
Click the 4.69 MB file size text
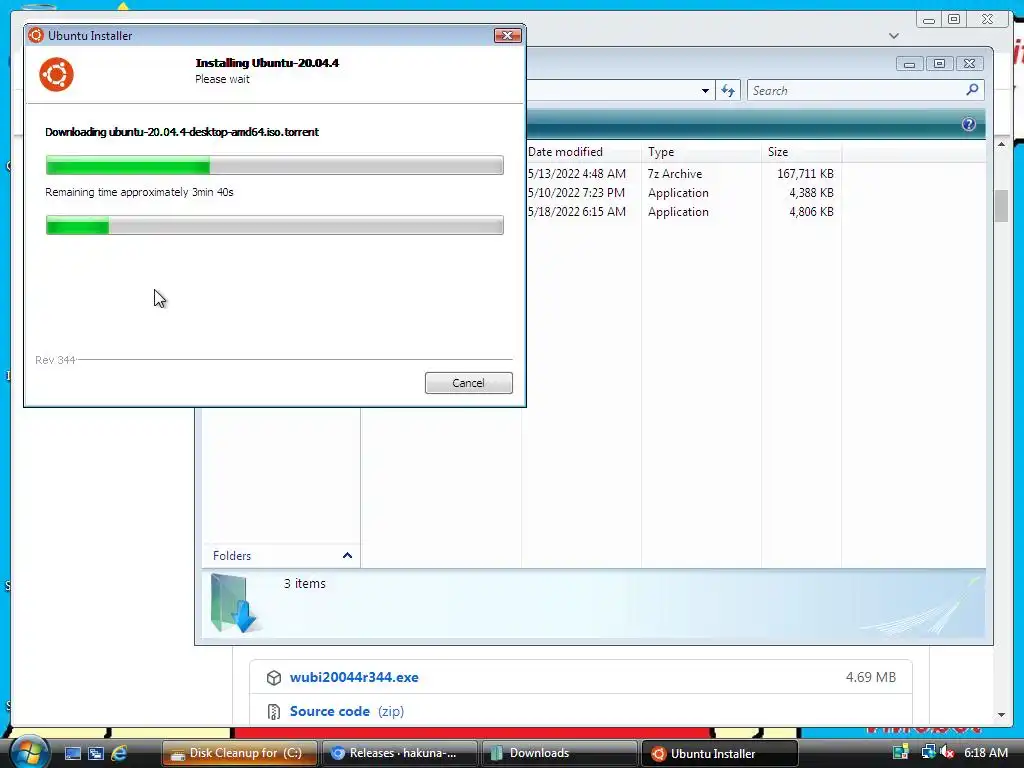(871, 677)
